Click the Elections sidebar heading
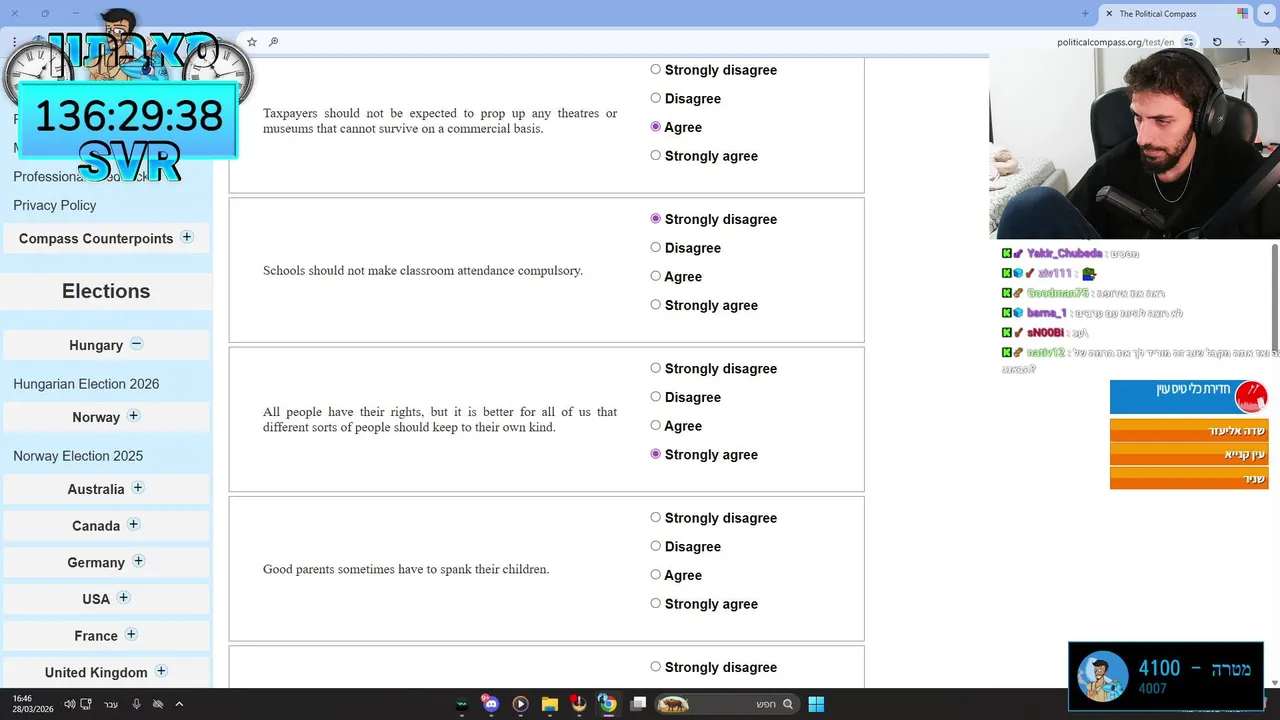 pyautogui.click(x=106, y=291)
